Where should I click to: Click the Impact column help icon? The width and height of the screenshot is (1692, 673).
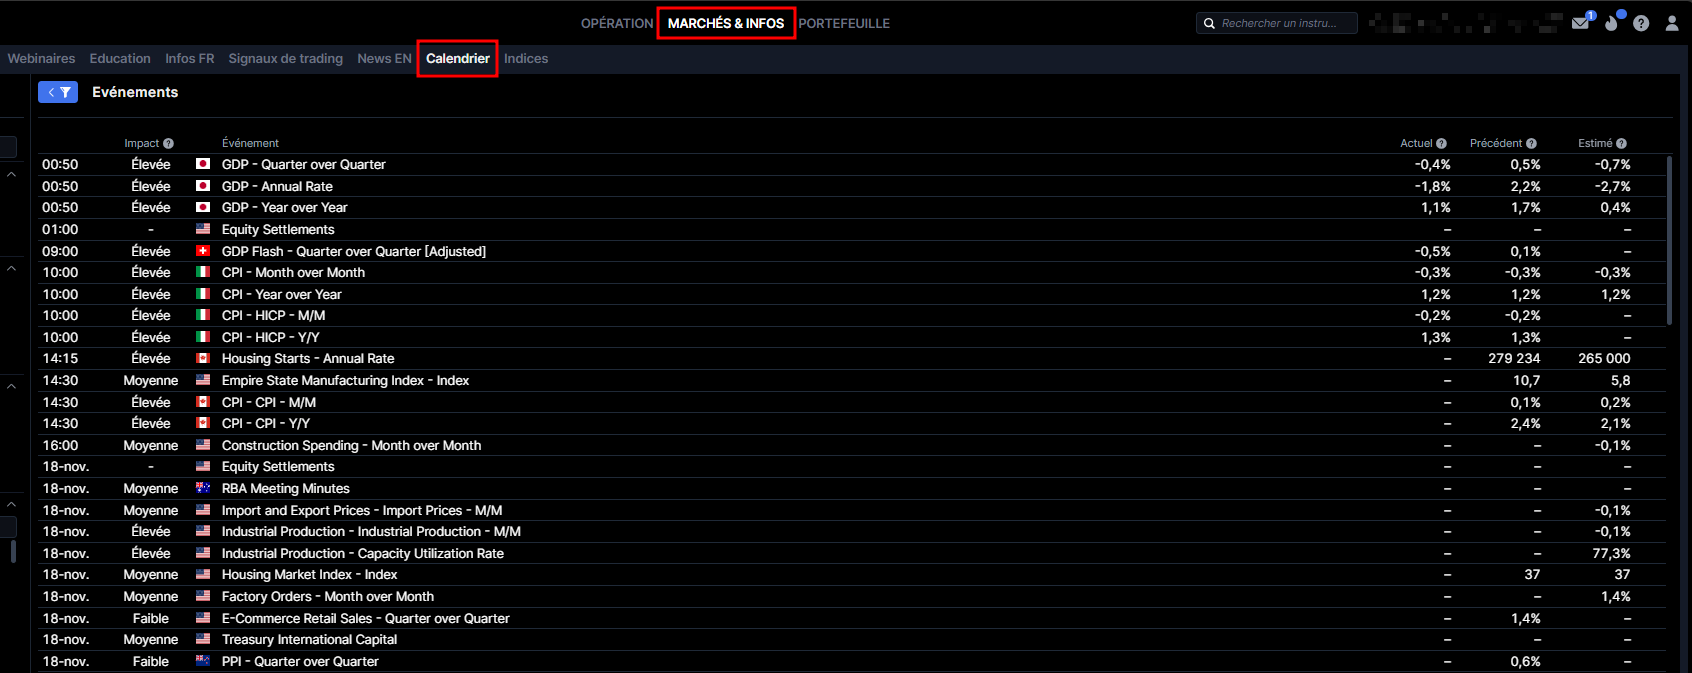[x=168, y=144]
